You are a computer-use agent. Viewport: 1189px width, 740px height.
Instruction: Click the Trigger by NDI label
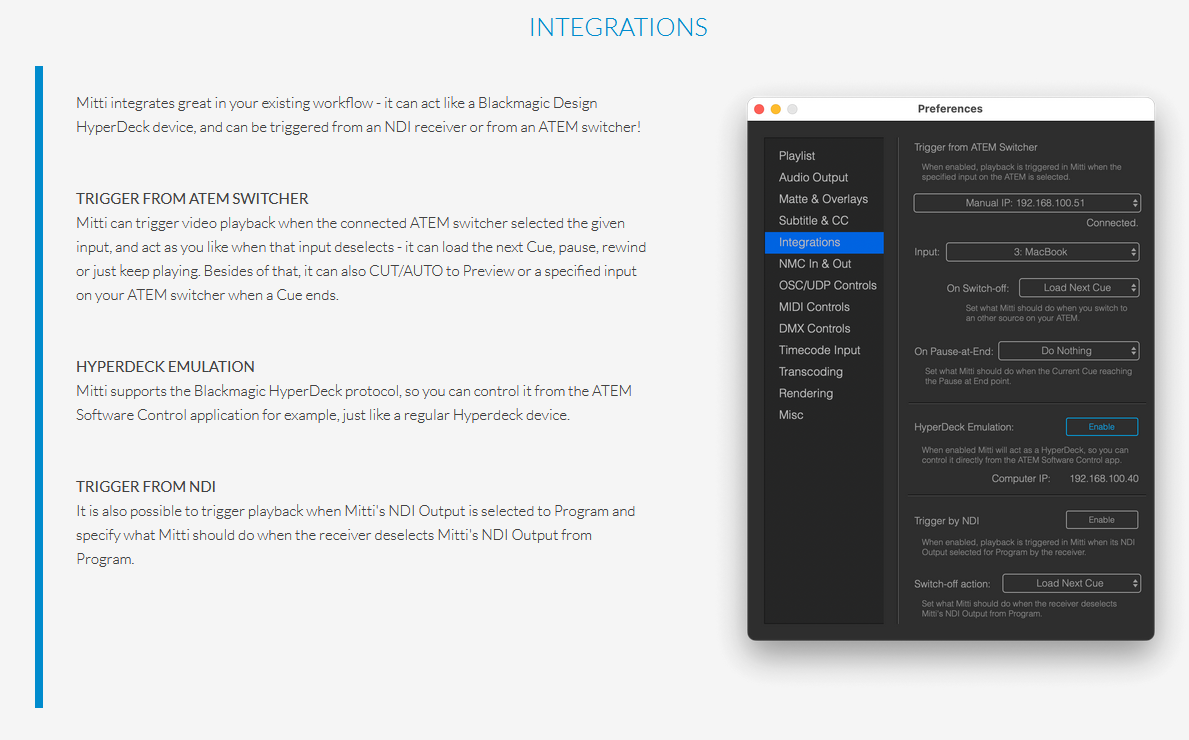(946, 521)
